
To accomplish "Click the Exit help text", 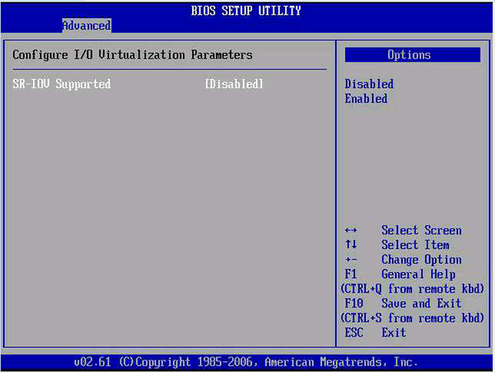I will coord(394,333).
